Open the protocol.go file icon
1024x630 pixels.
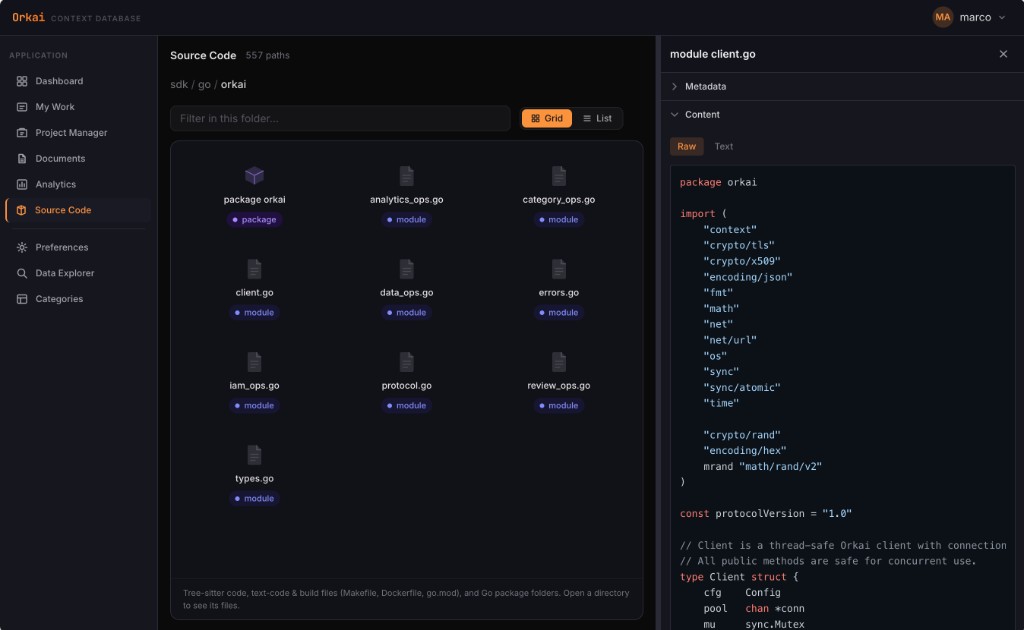click(406, 362)
